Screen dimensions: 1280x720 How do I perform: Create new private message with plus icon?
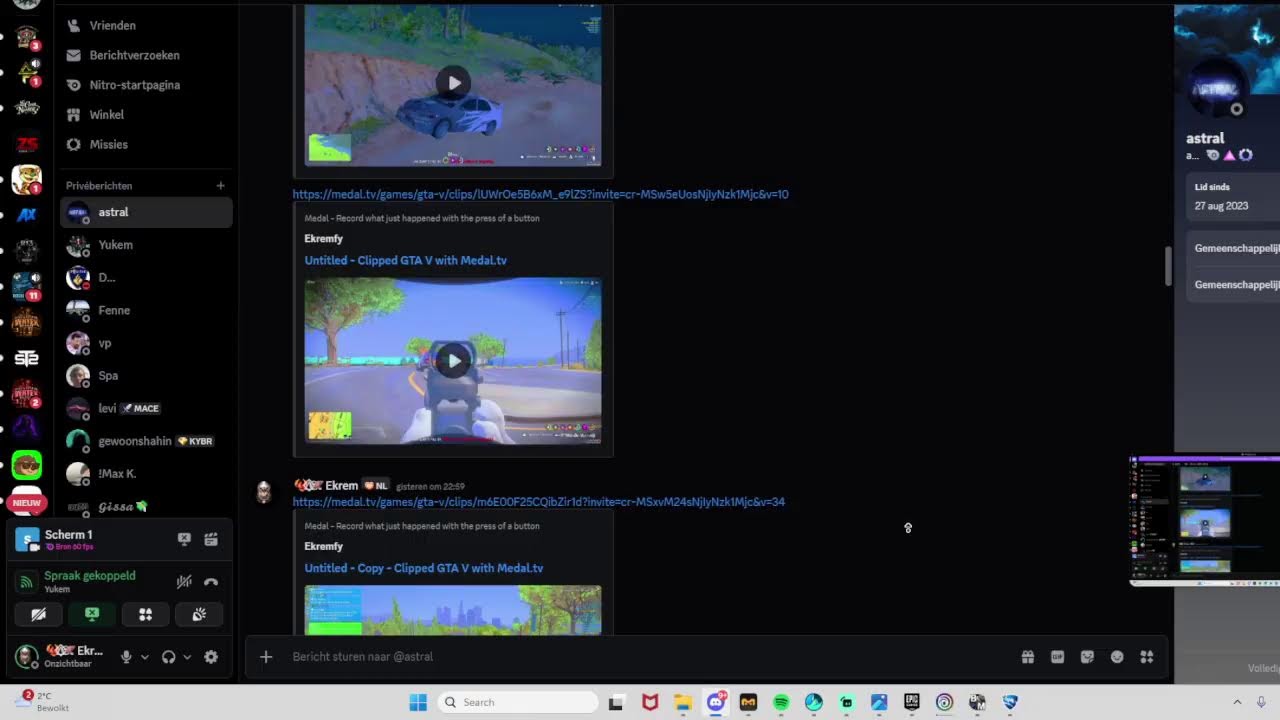click(220, 185)
